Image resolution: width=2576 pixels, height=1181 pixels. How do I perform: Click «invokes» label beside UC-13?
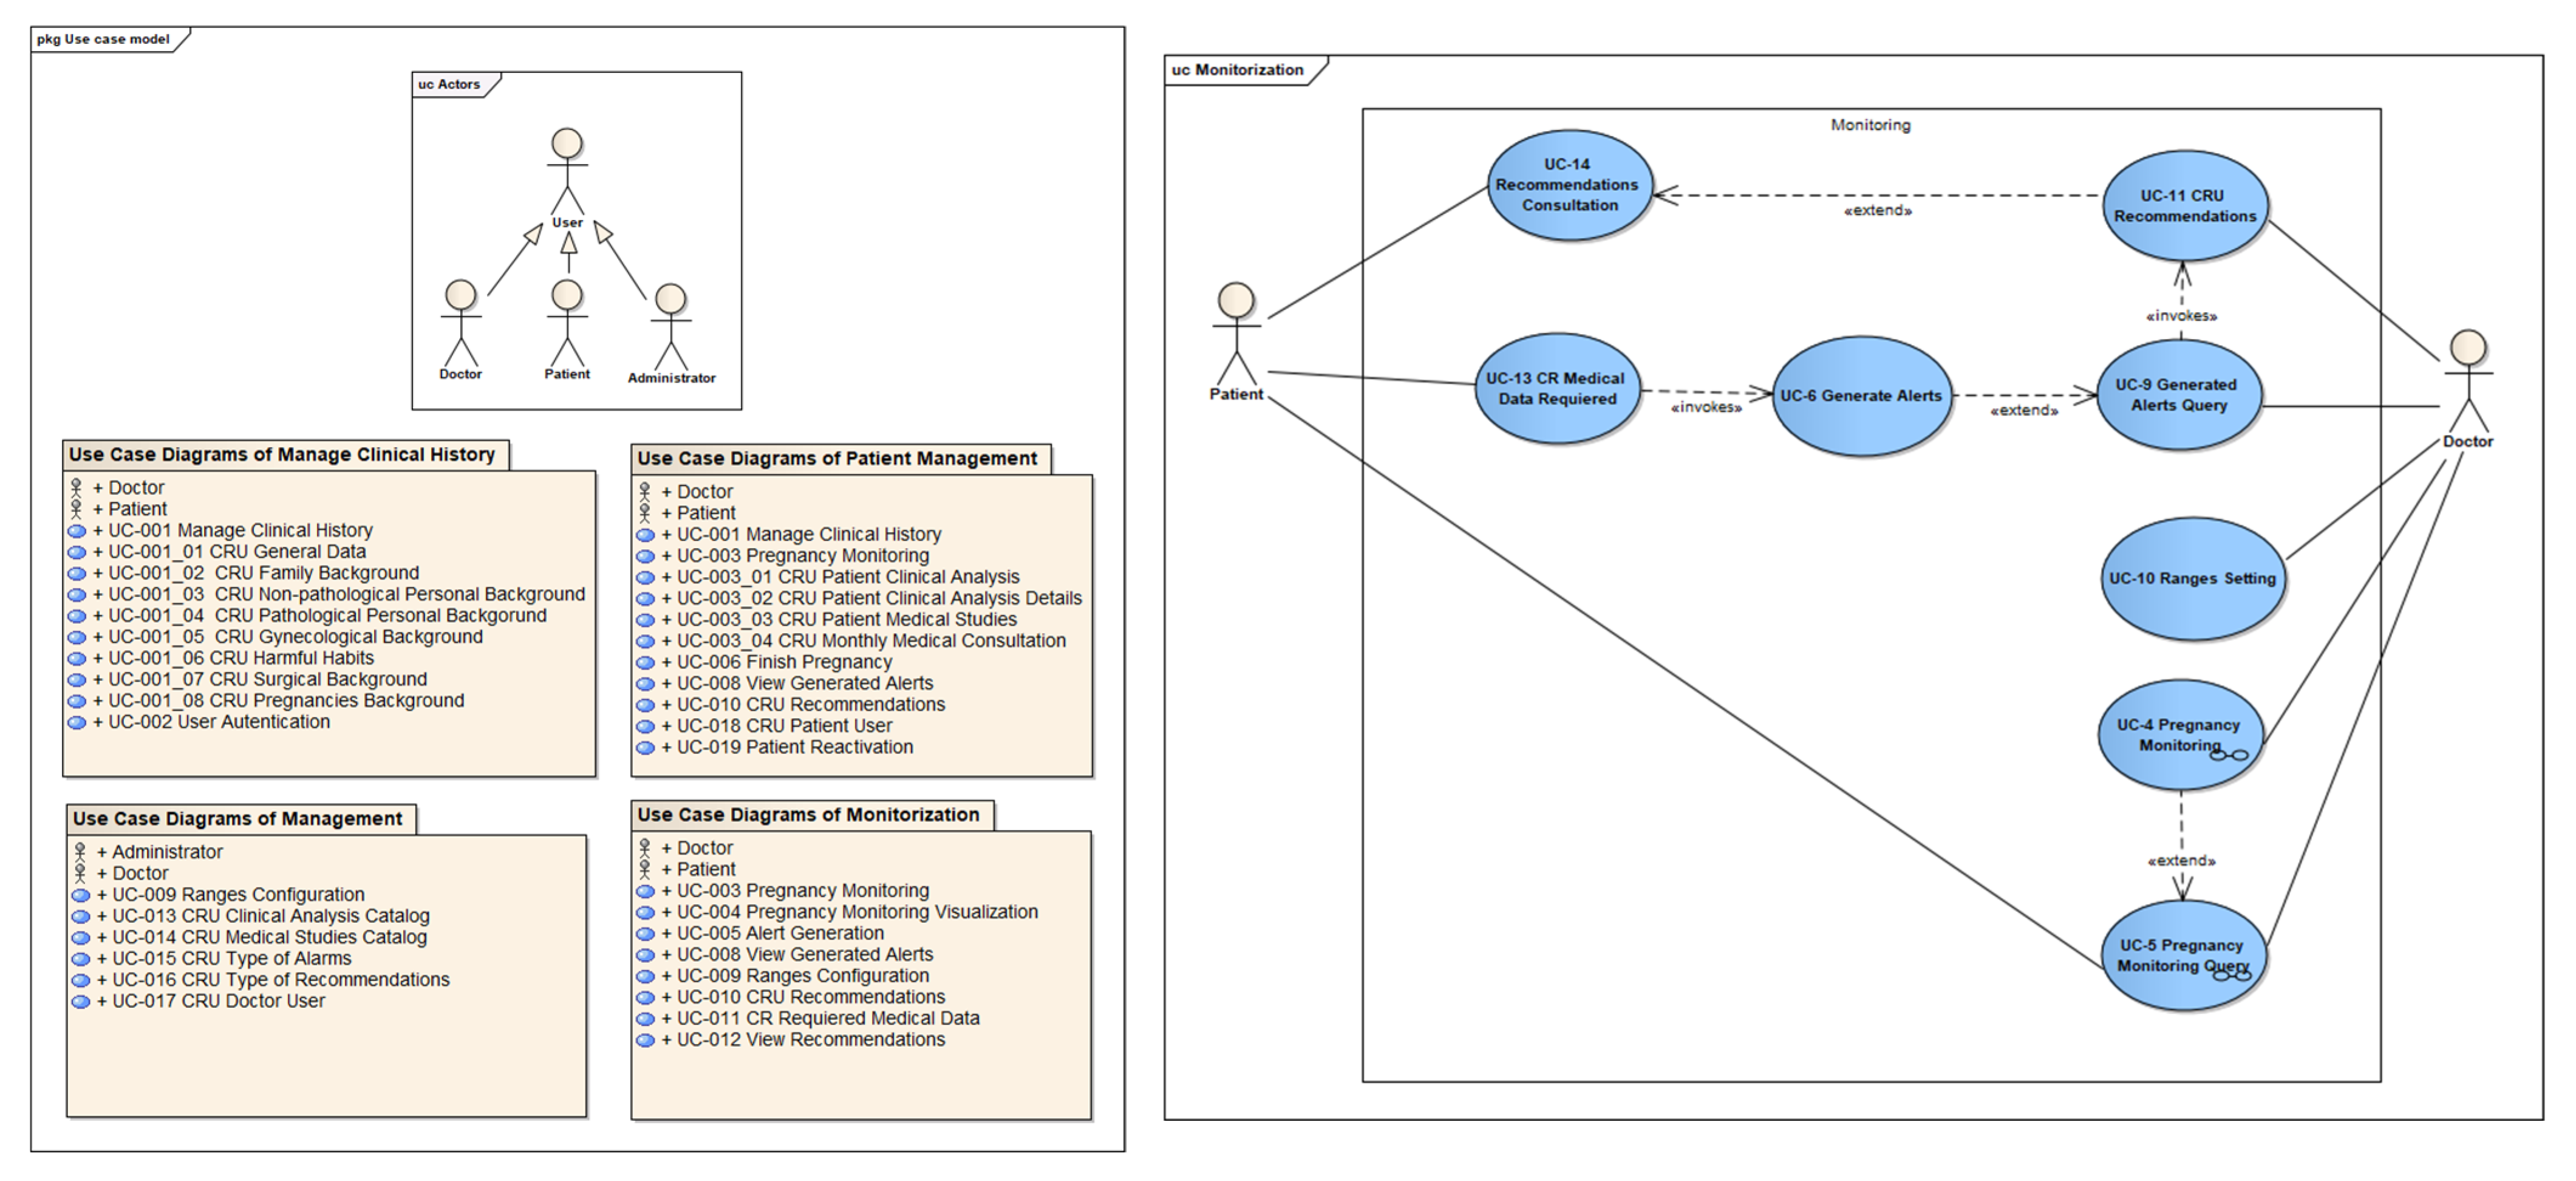point(1706,408)
